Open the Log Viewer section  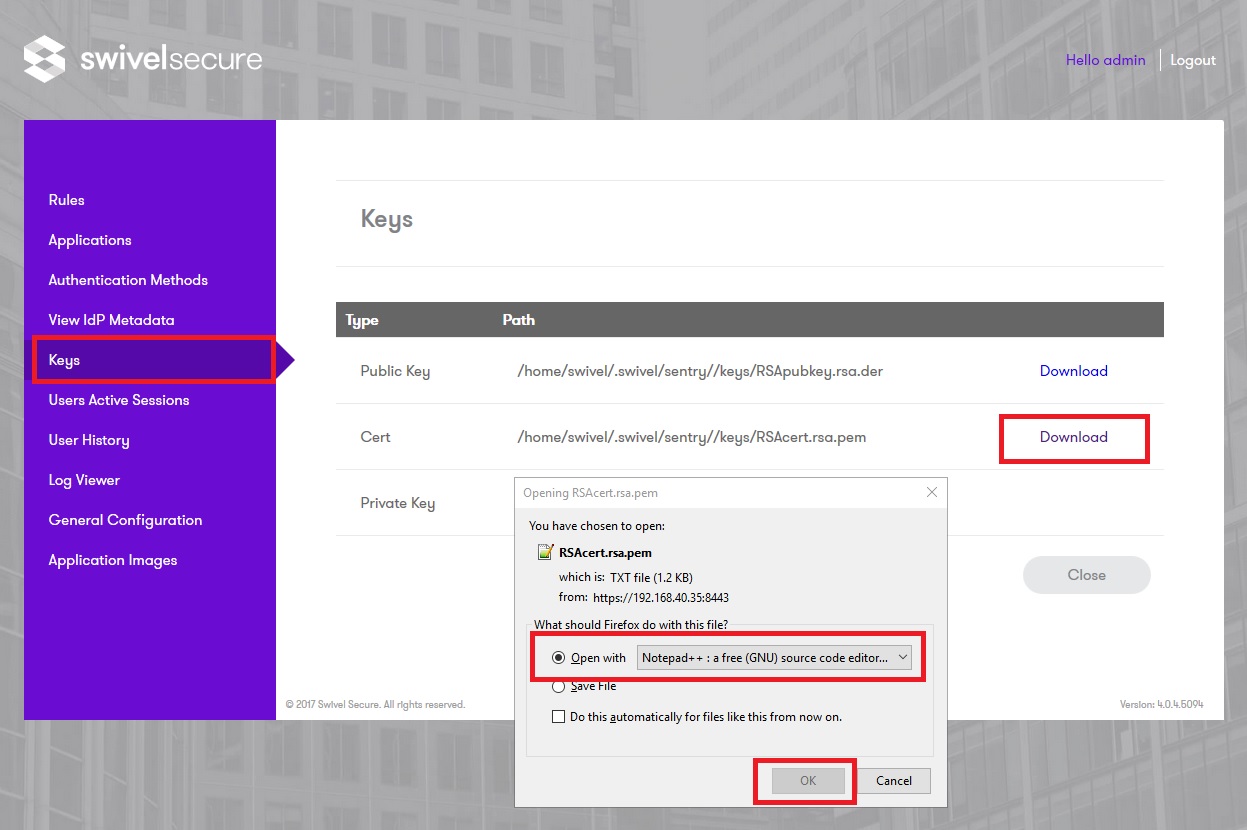pyautogui.click(x=84, y=480)
